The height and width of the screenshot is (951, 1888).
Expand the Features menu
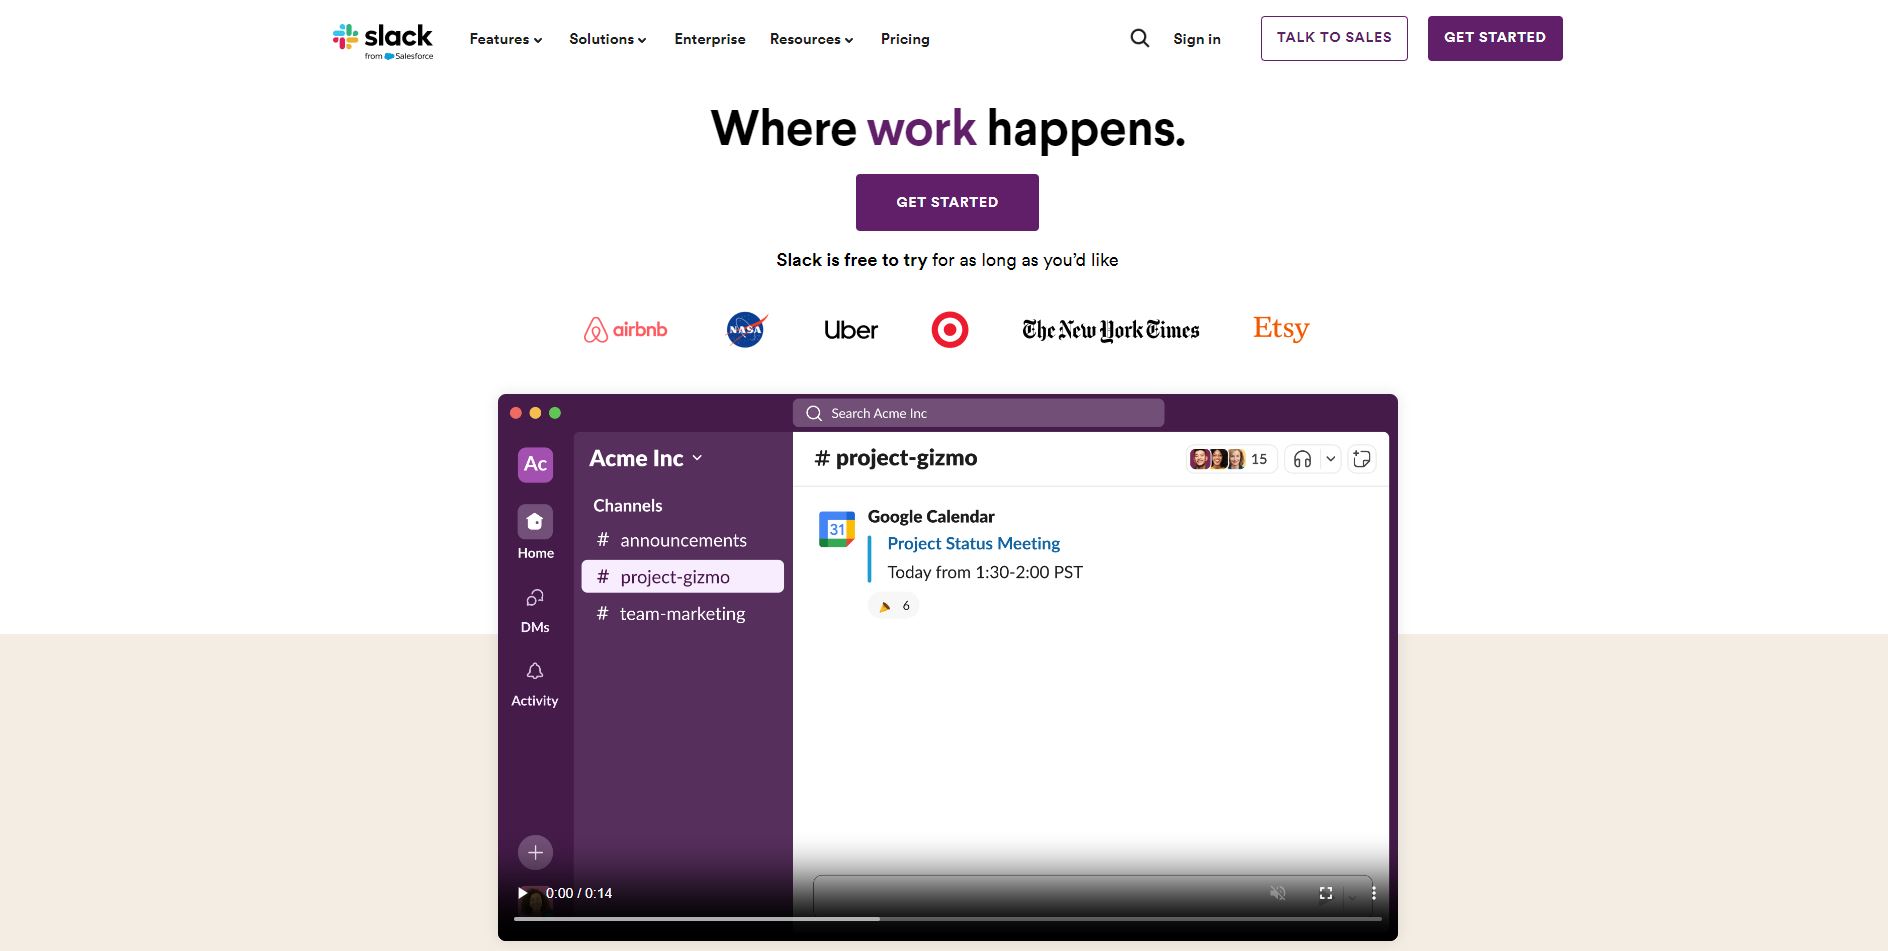point(505,39)
